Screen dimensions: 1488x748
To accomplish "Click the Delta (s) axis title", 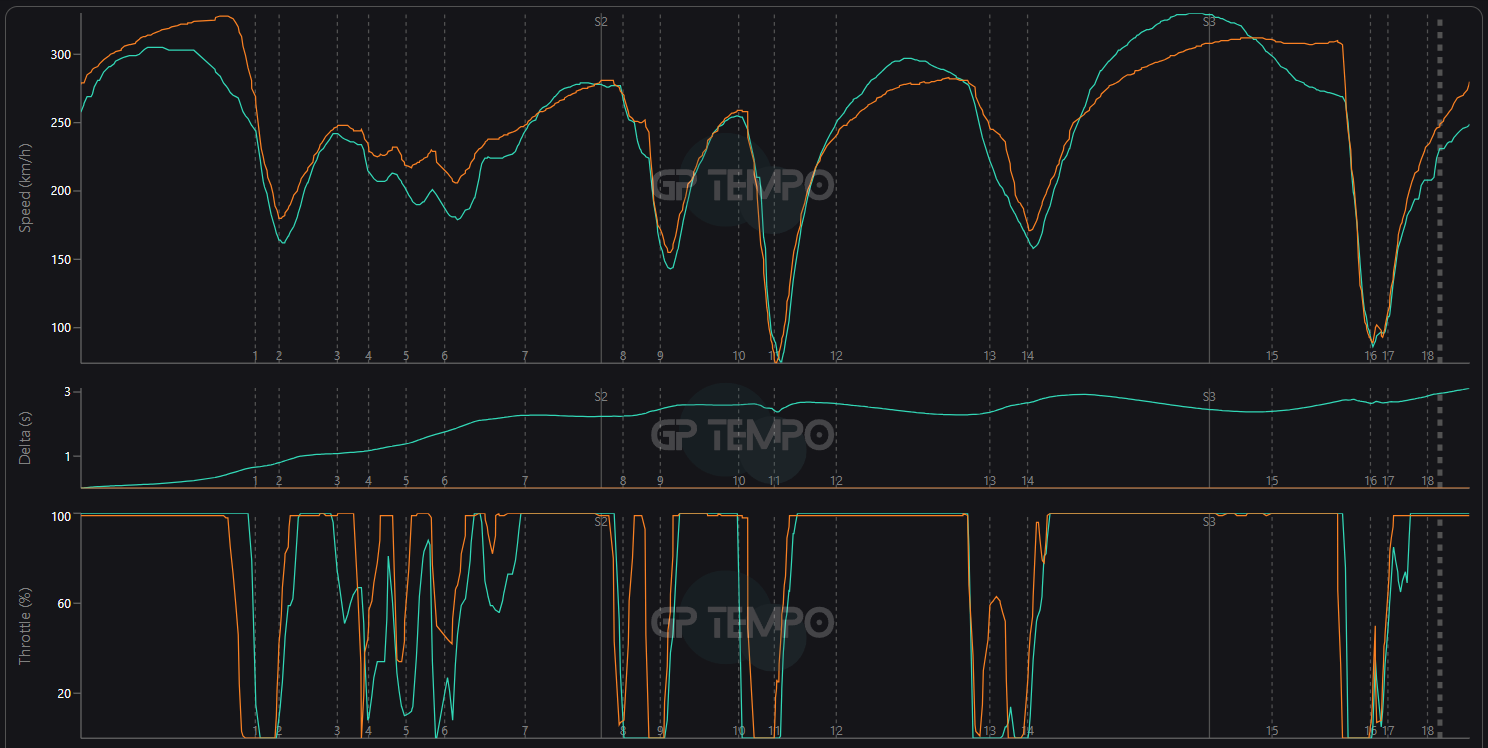I will [26, 437].
